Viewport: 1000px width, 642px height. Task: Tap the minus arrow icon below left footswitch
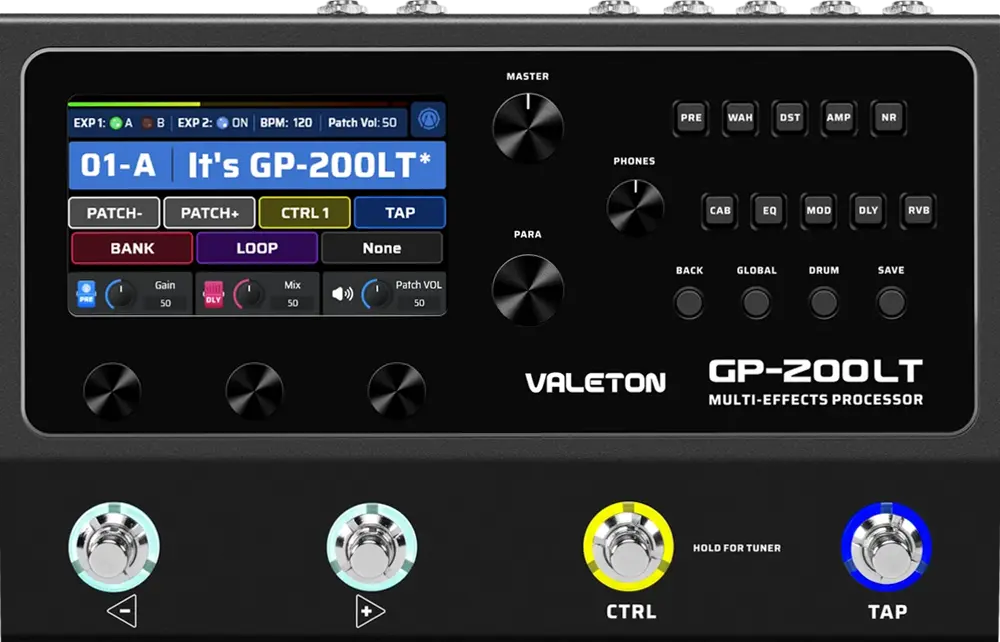(121, 611)
